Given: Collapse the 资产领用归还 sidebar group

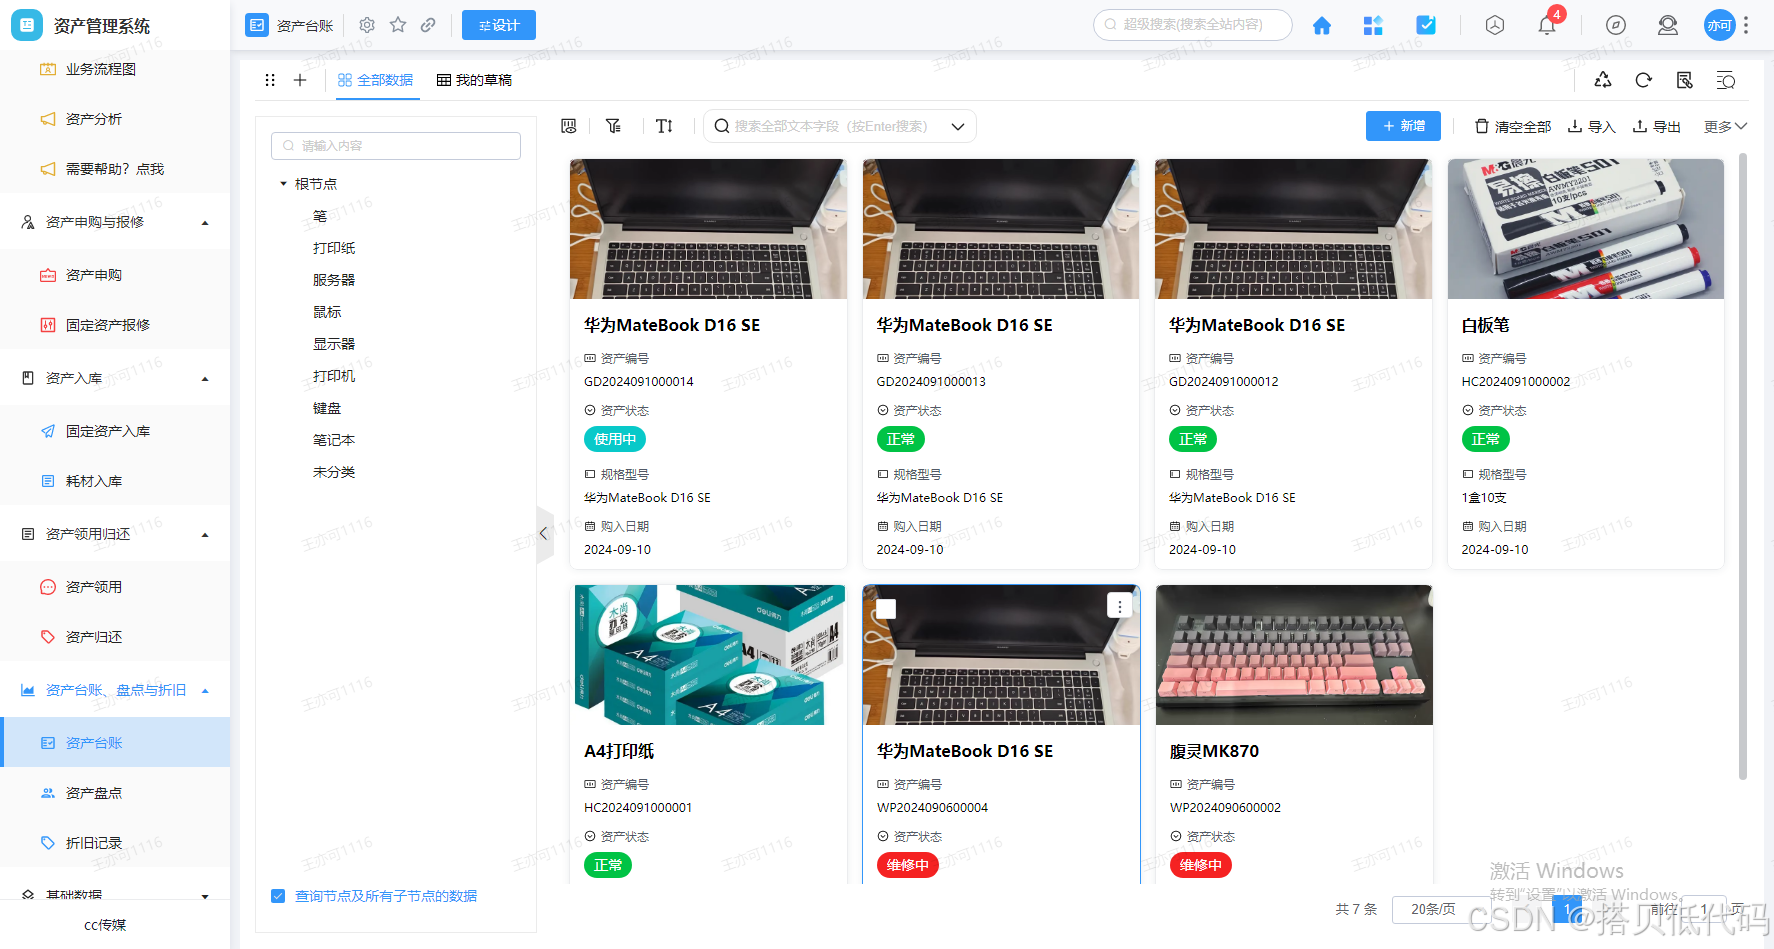Looking at the screenshot, I should tap(205, 535).
